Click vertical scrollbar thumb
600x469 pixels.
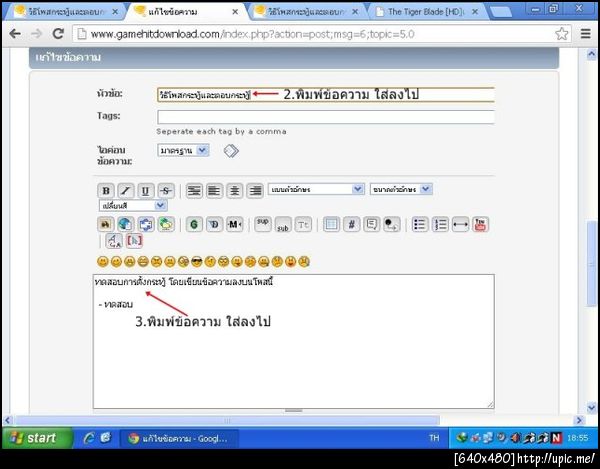591,263
